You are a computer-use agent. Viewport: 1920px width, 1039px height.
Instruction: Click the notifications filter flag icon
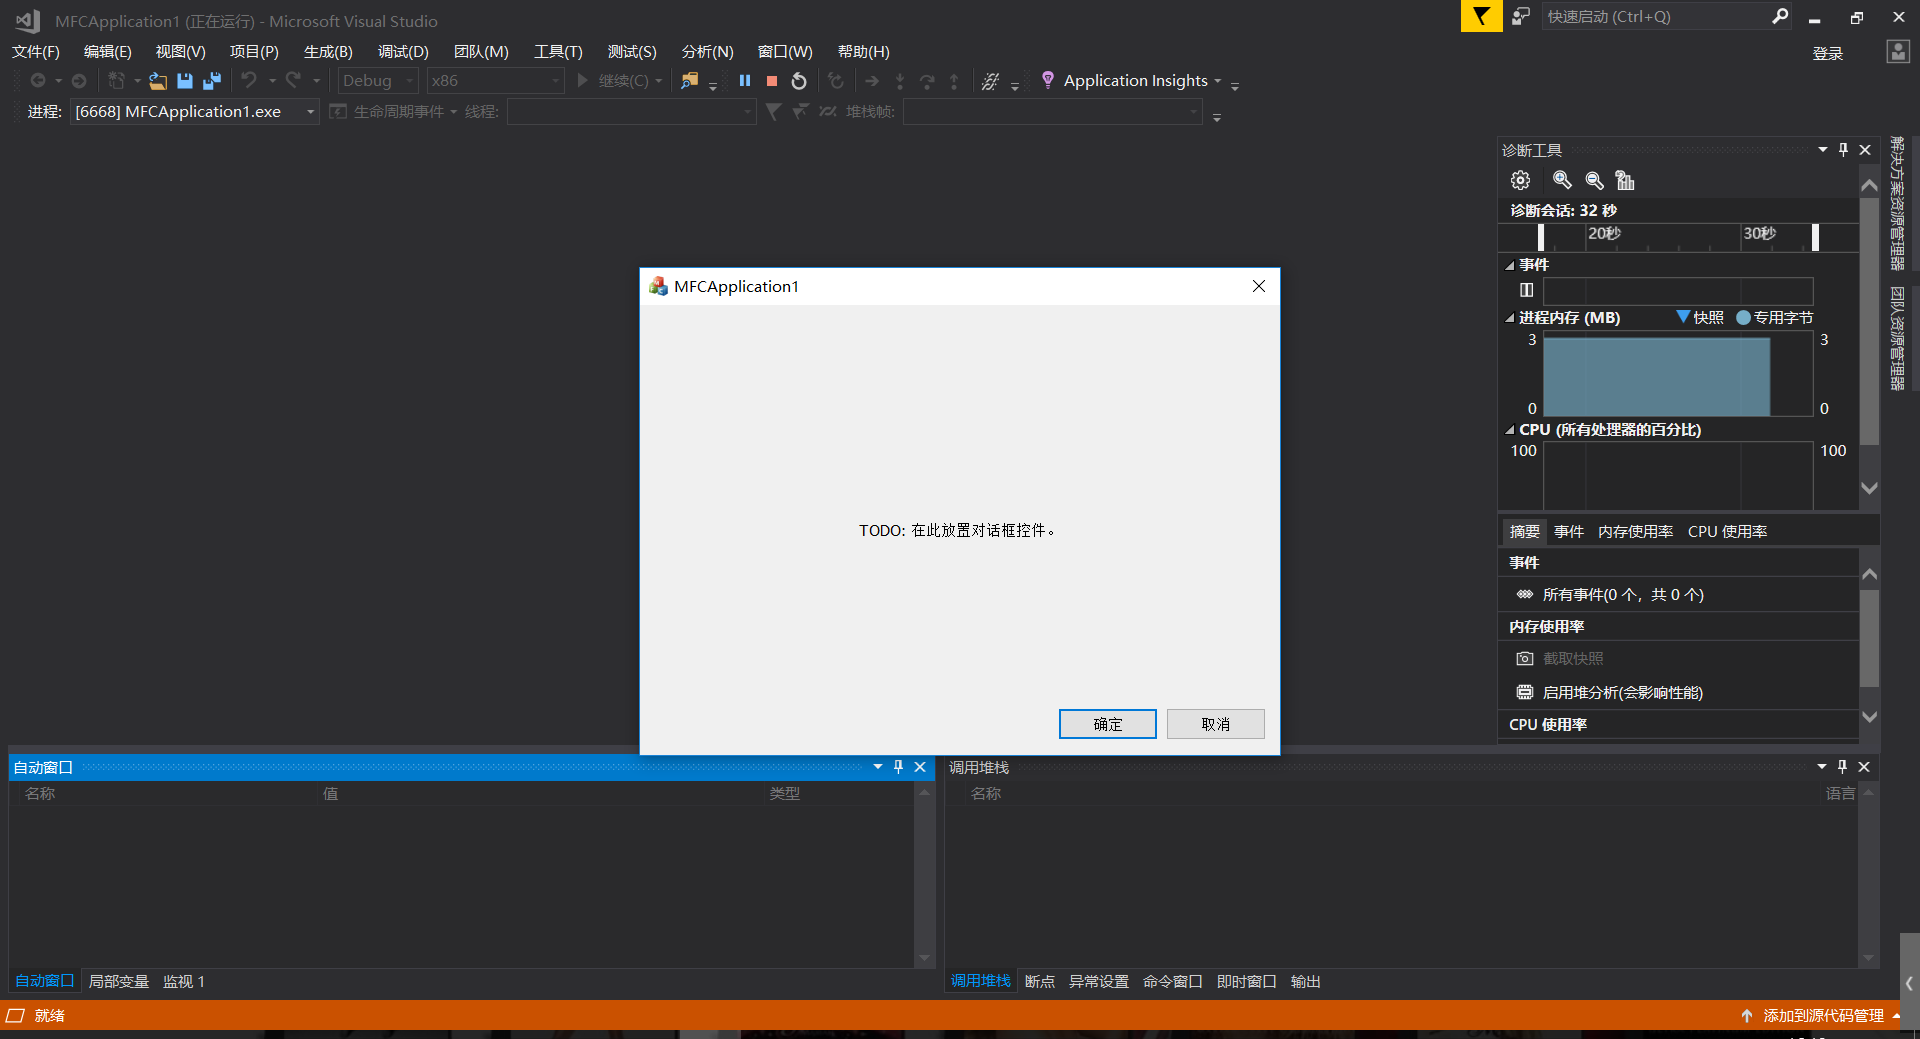[1481, 16]
